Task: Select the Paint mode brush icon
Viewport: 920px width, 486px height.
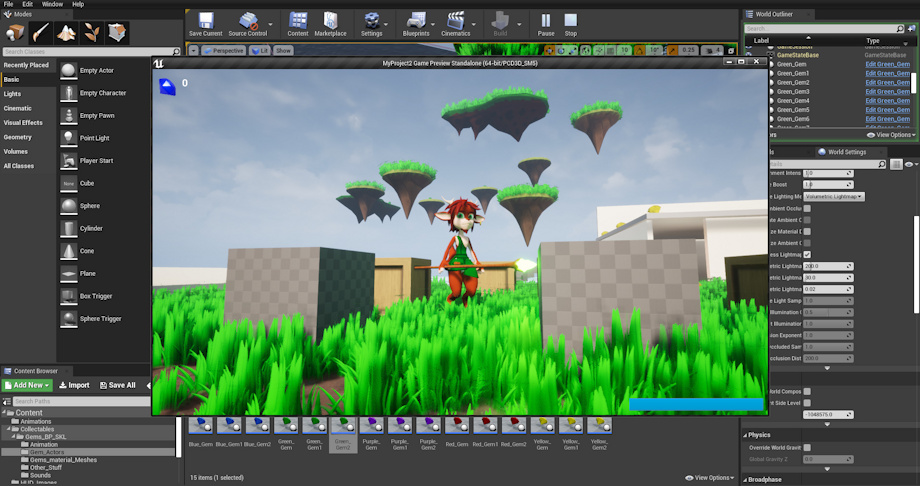Action: pos(40,33)
